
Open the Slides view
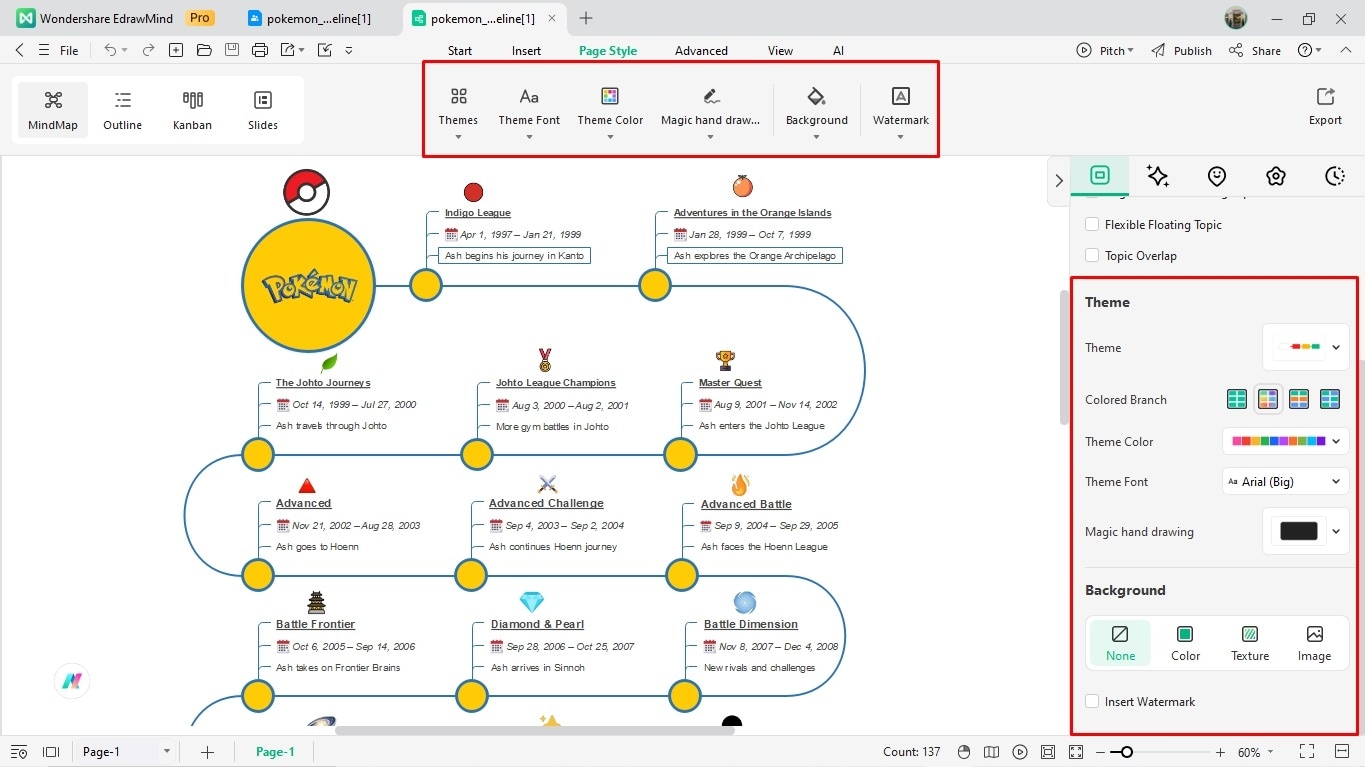(x=262, y=109)
